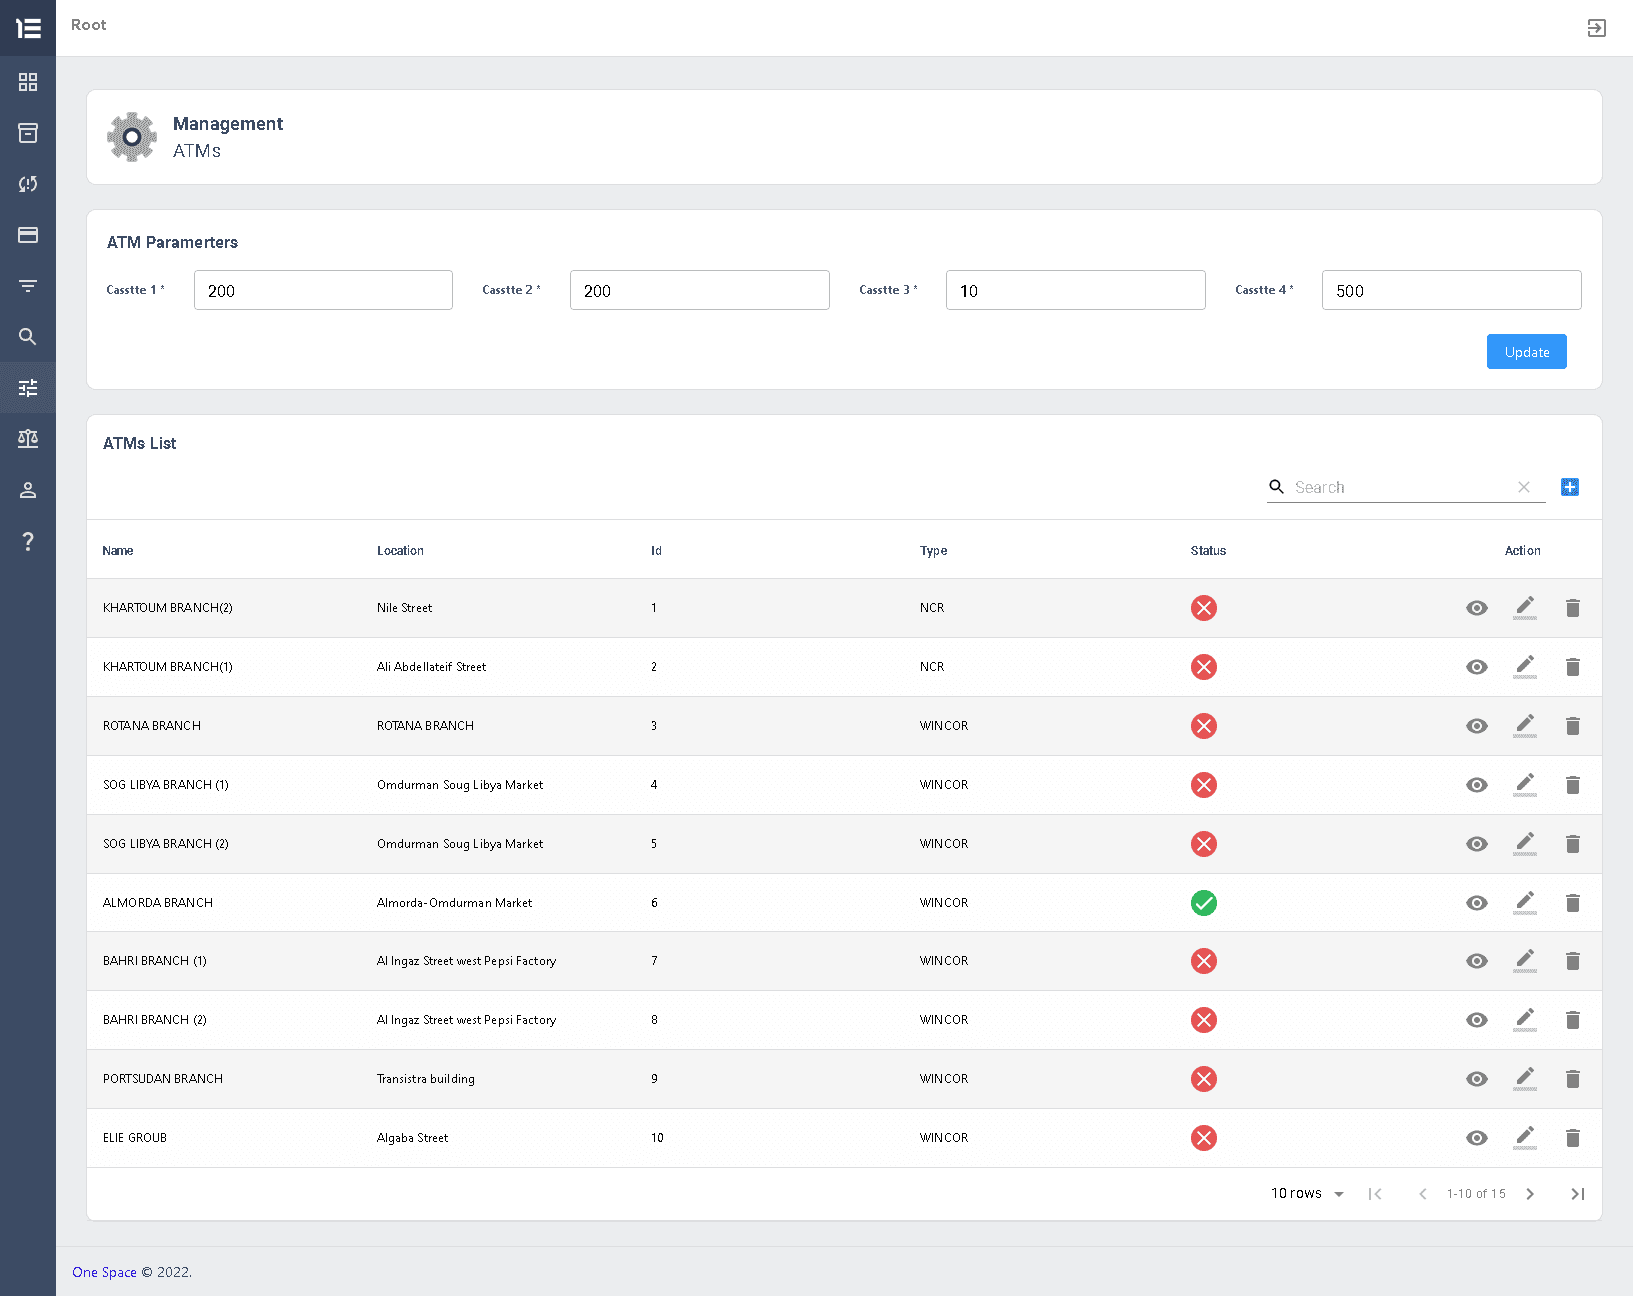
Task: Jump to last page of ATMs list
Action: tap(1578, 1193)
